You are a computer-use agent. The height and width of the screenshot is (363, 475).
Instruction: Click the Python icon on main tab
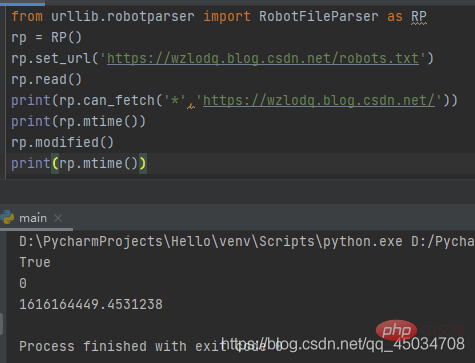pos(7,218)
